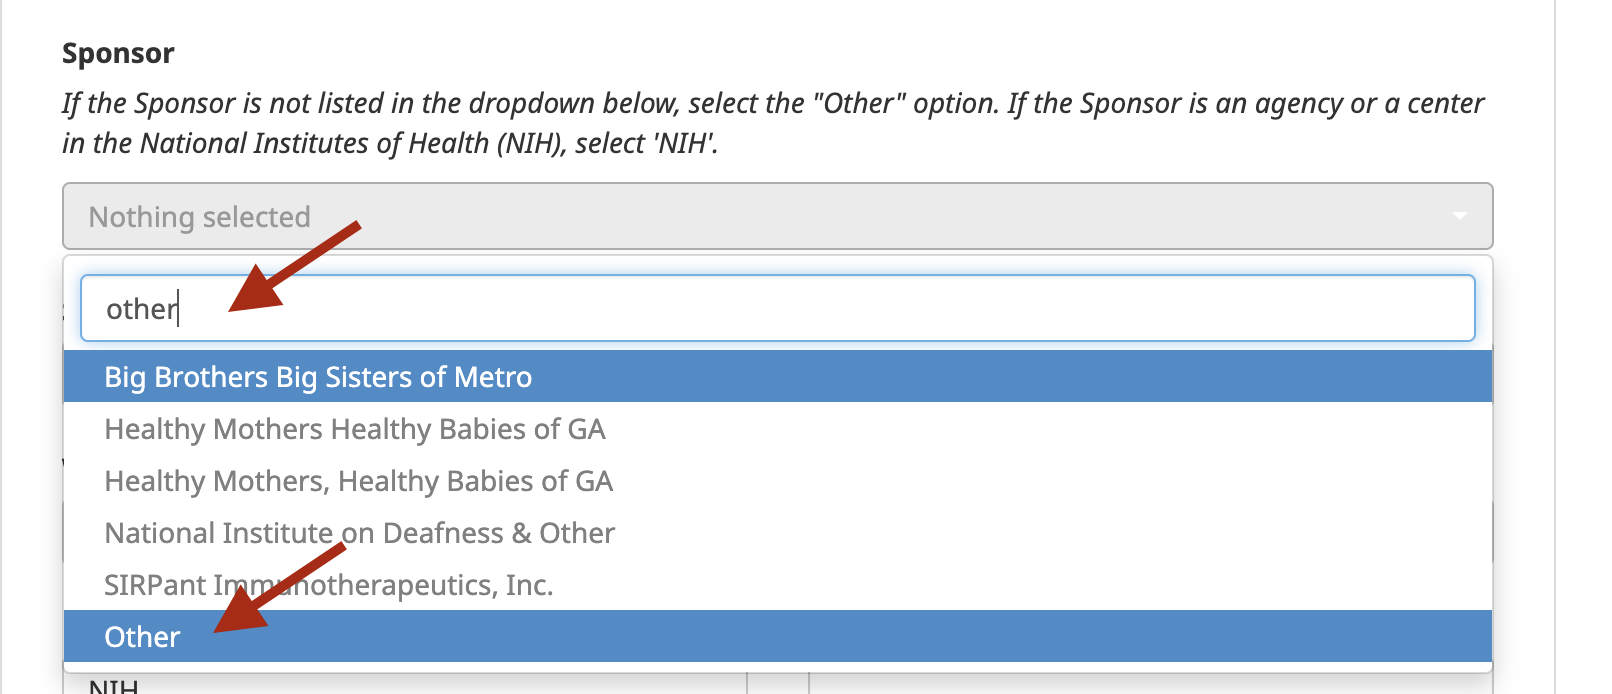Screen dimensions: 1612x694
Task: Choose "Healthy Mothers, Healthy Babies of GA" with comma
Action: click(358, 481)
